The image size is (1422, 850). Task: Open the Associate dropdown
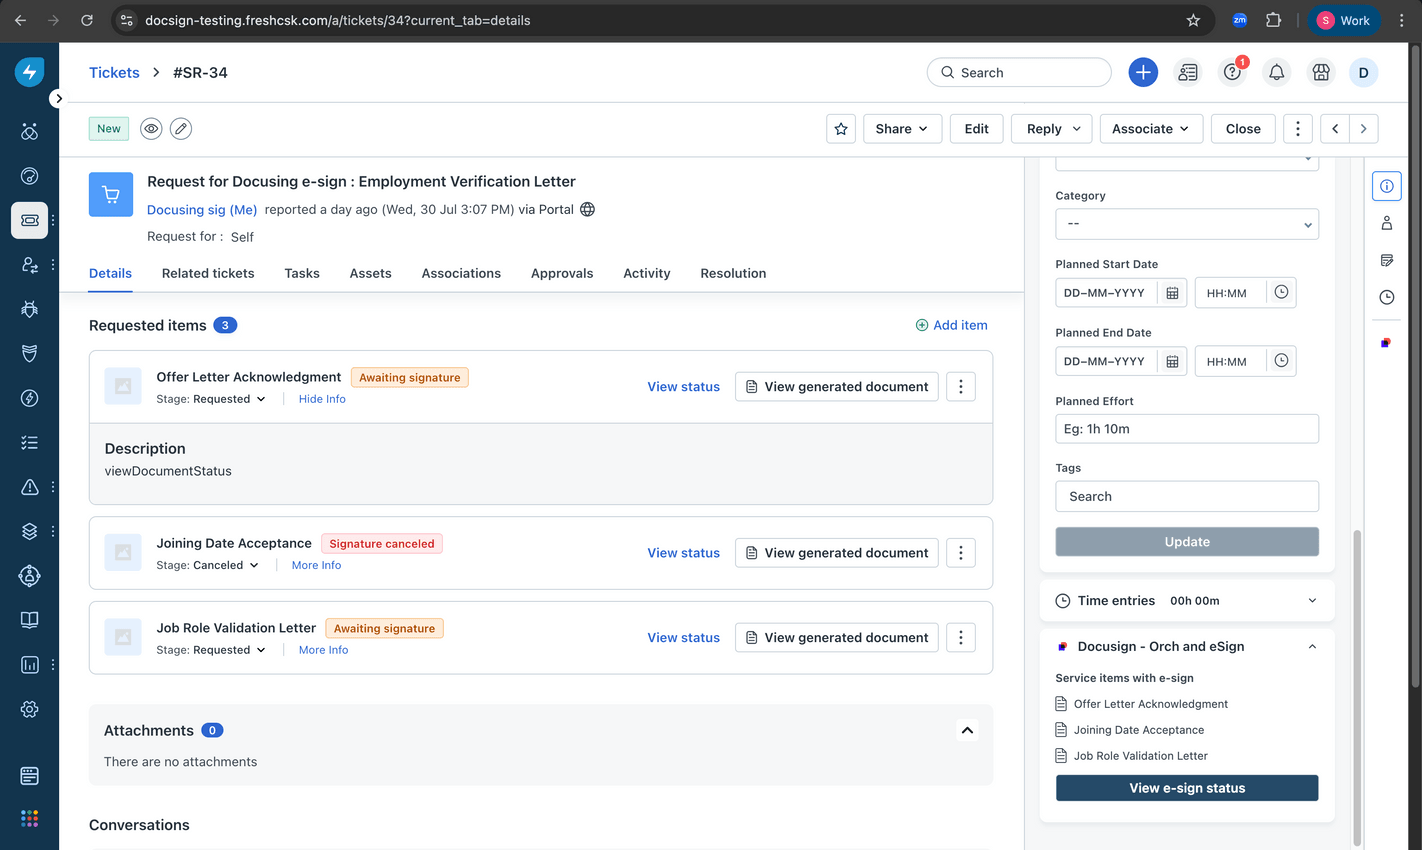1151,129
